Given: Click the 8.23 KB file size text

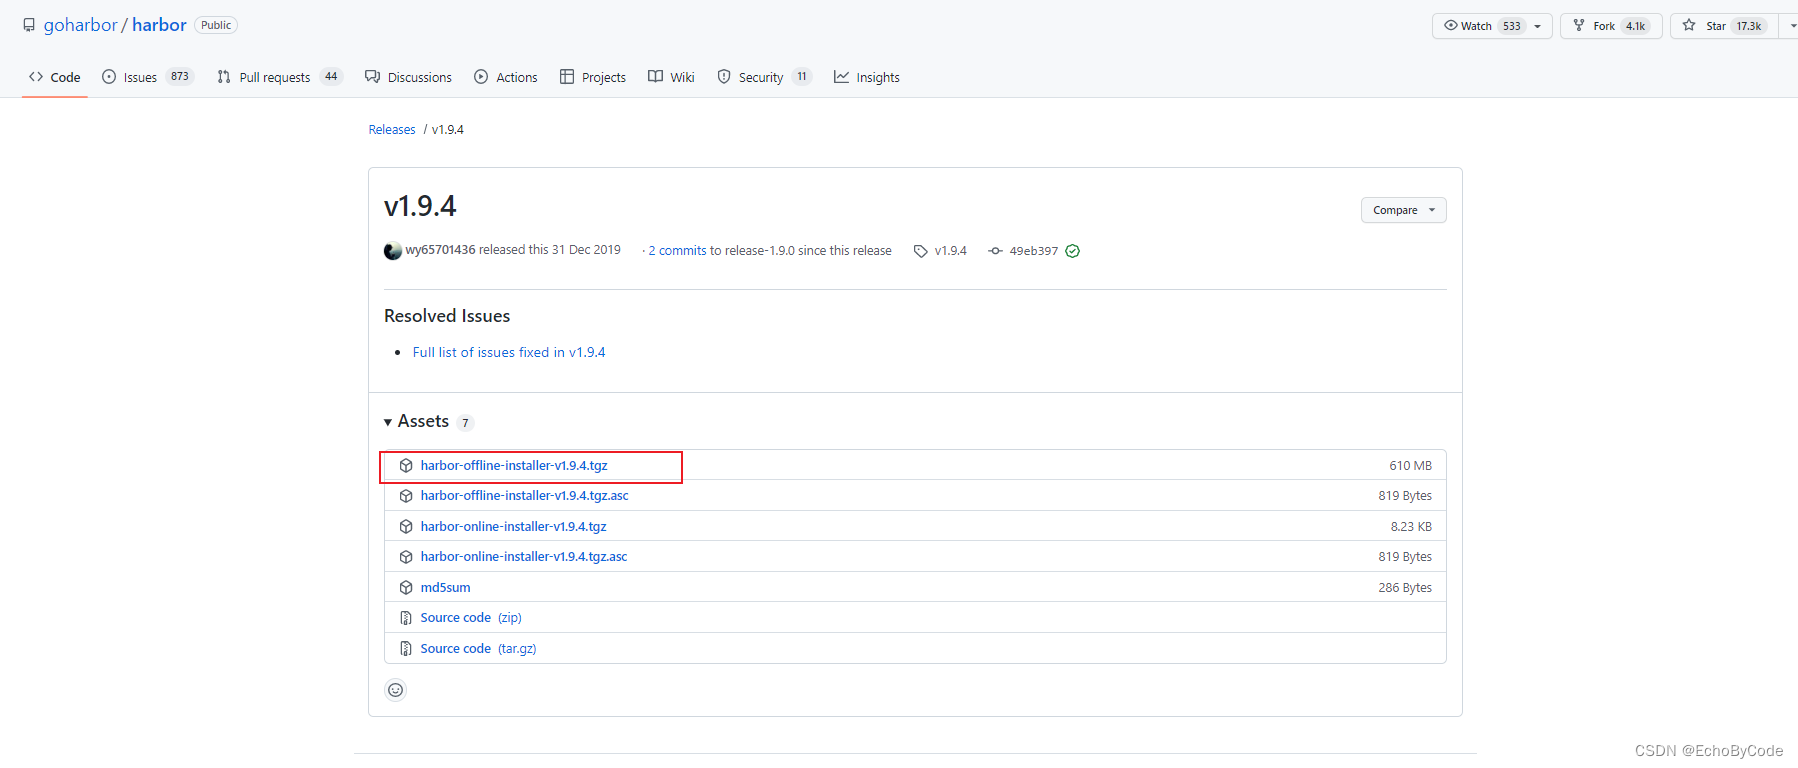Looking at the screenshot, I should pyautogui.click(x=1411, y=527).
